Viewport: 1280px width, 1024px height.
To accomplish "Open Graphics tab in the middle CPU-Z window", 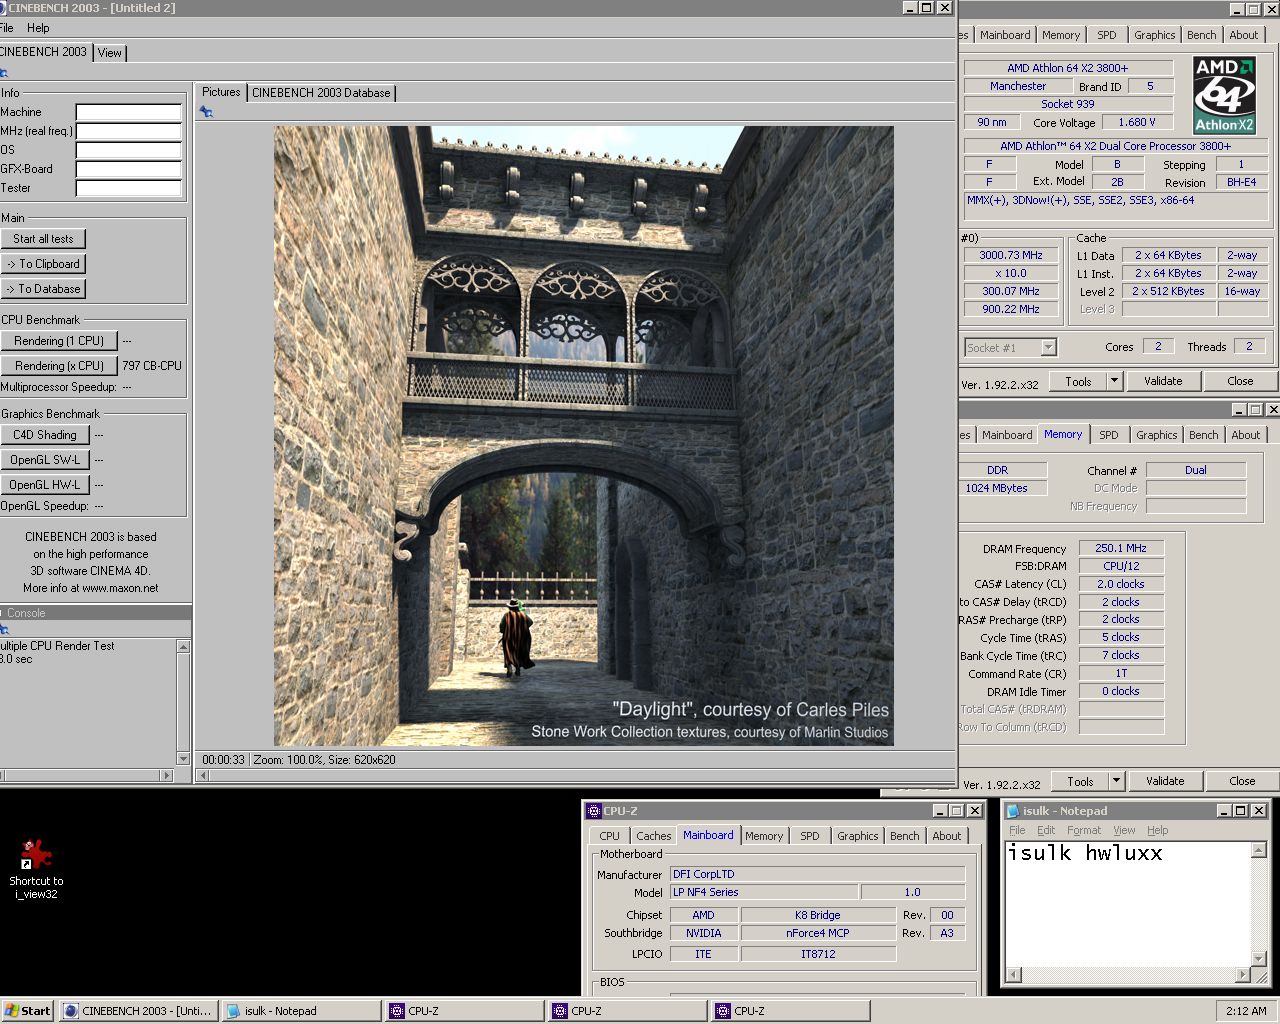I will pyautogui.click(x=1156, y=435).
